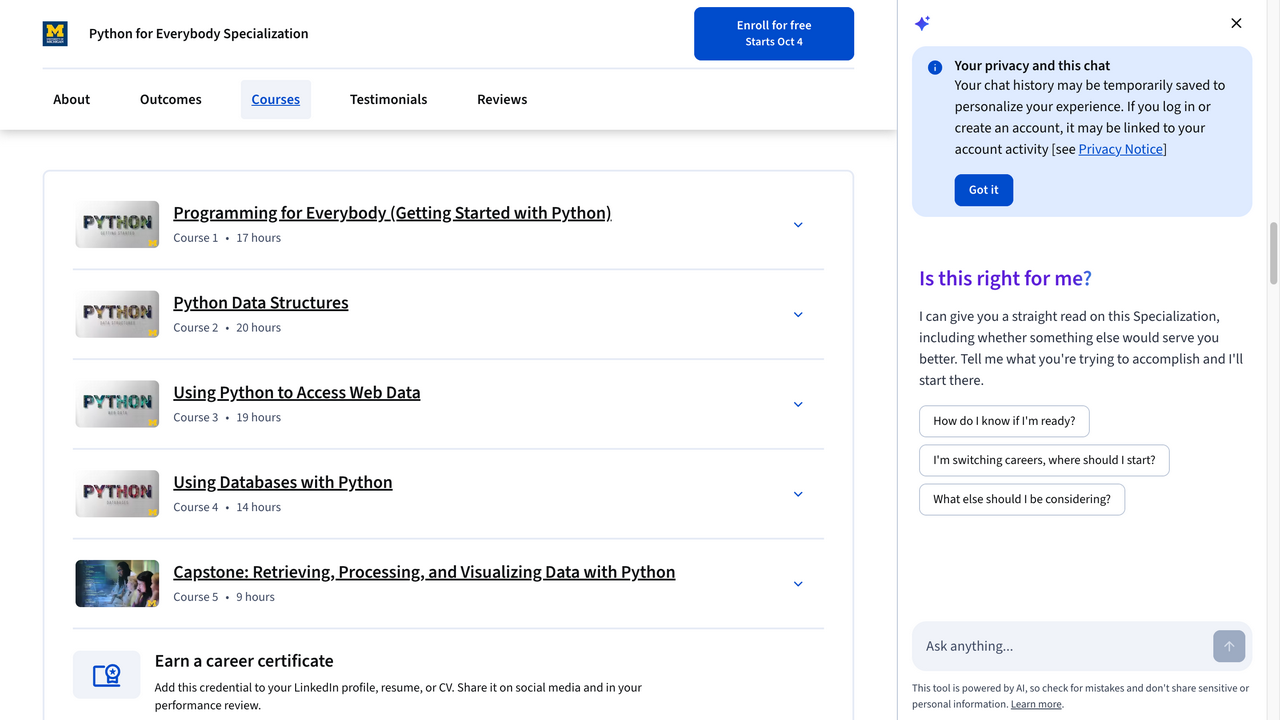
Task: Click the info icon beside privacy notice
Action: (935, 67)
